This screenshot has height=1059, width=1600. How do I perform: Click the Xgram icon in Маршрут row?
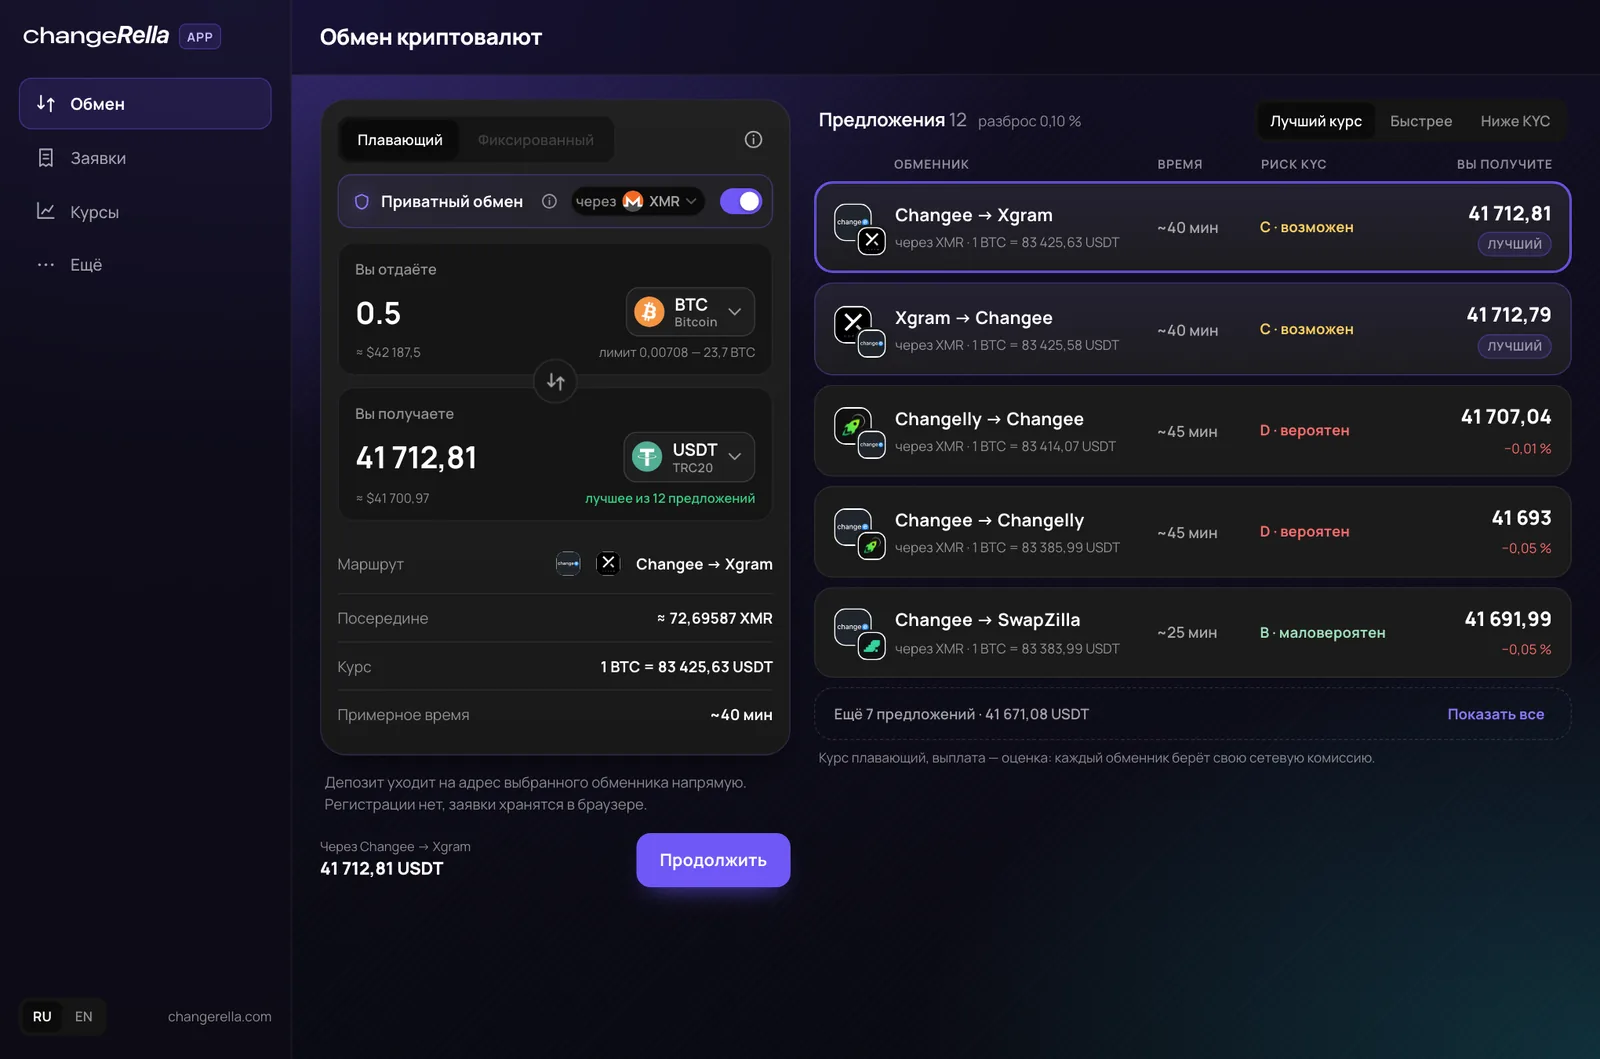pos(608,564)
